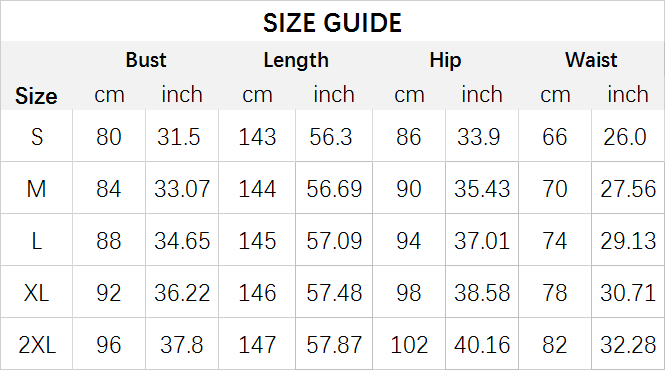Click the Size header label
The image size is (666, 371).
pos(36,96)
